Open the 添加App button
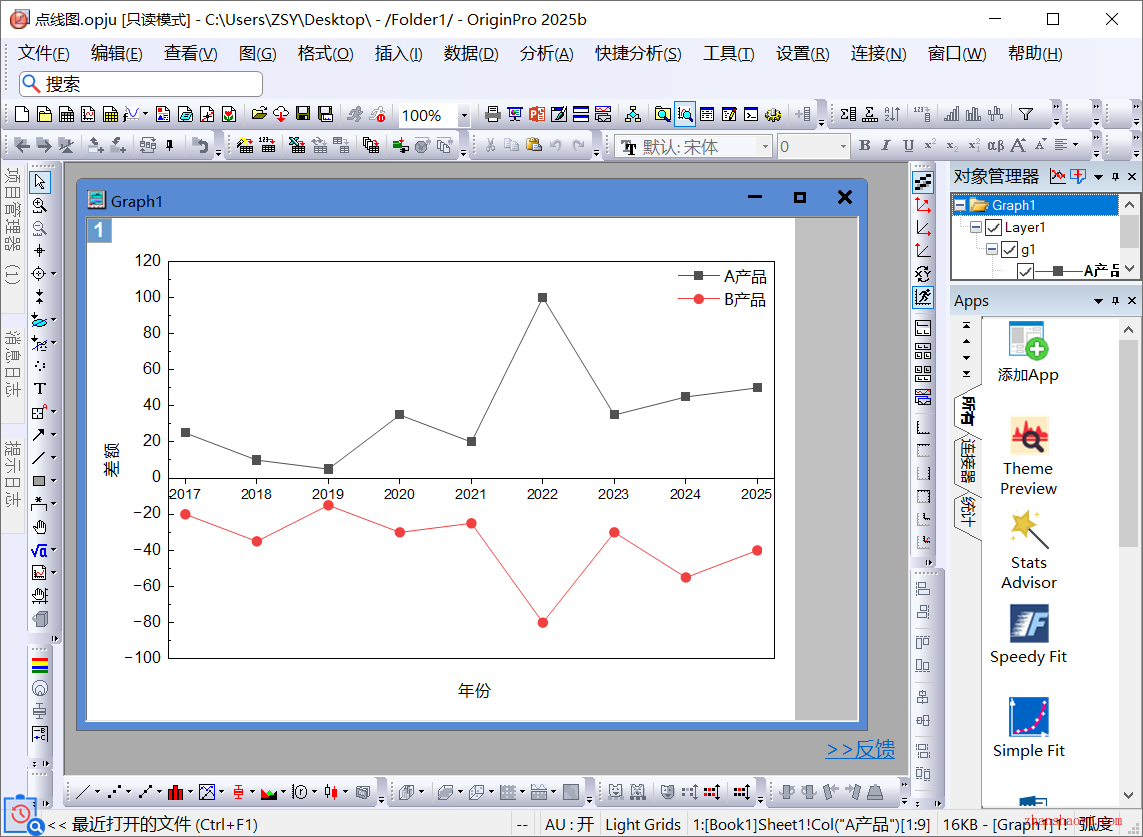This screenshot has width=1143, height=837. point(1027,352)
